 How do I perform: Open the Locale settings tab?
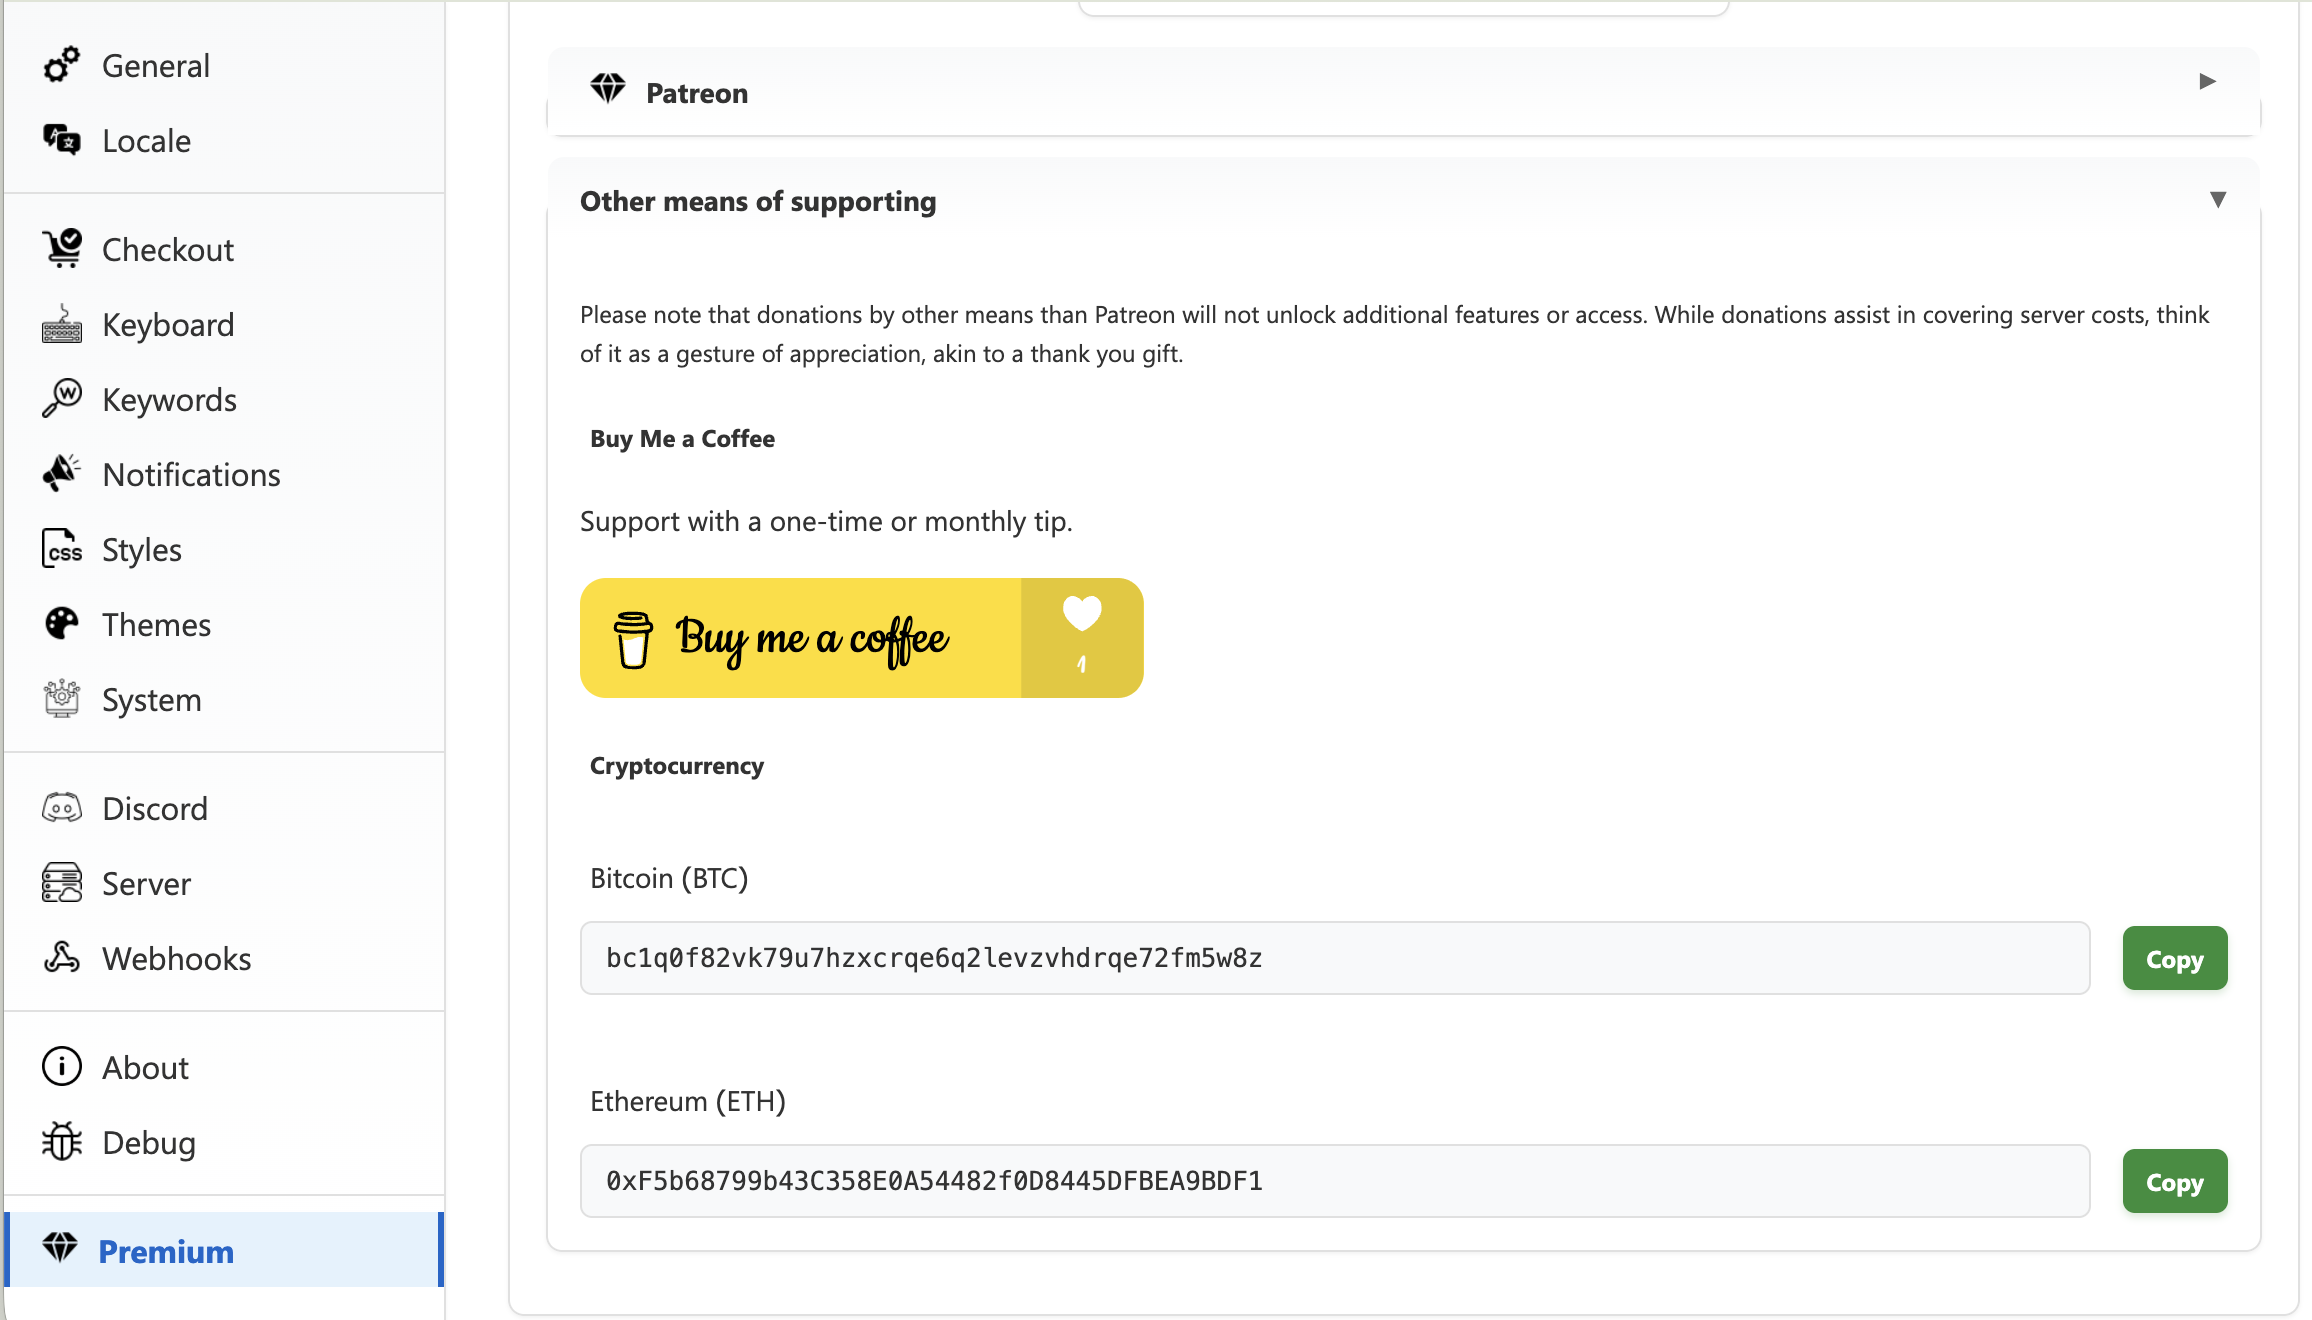(x=146, y=141)
